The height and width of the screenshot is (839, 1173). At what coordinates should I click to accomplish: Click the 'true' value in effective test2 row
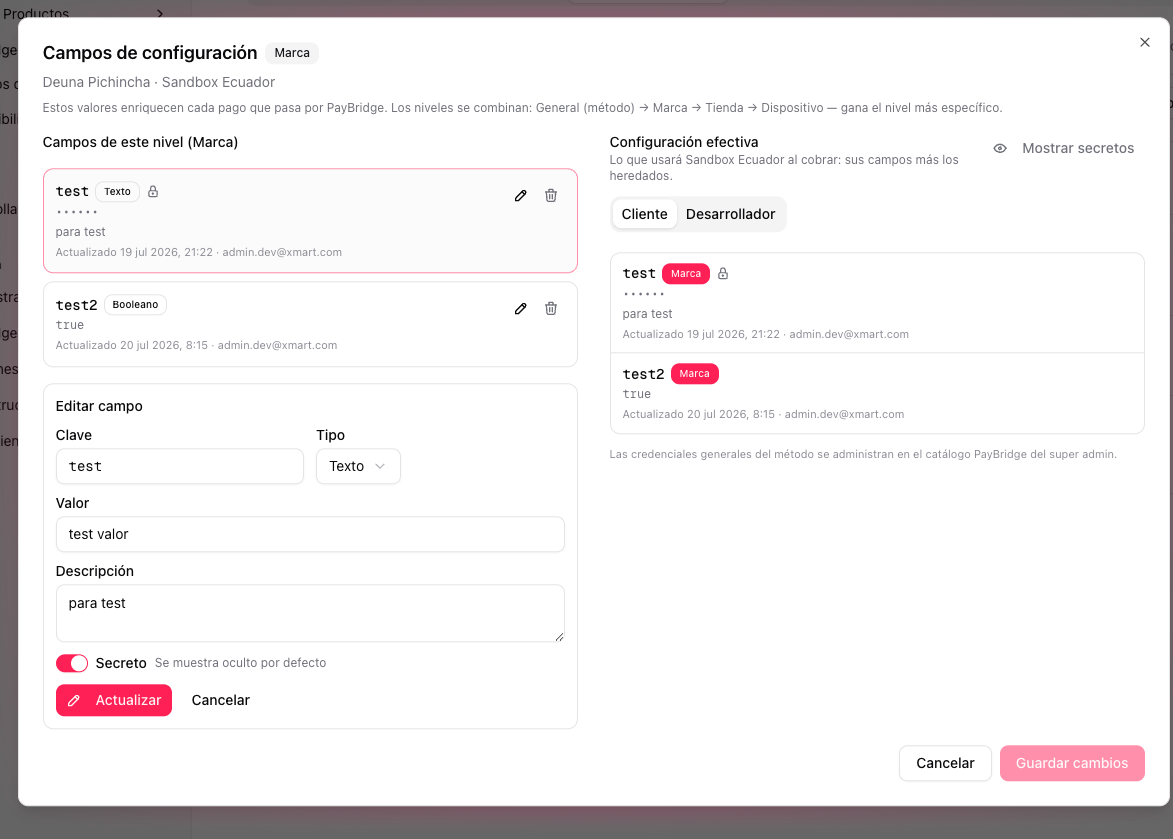coord(637,394)
